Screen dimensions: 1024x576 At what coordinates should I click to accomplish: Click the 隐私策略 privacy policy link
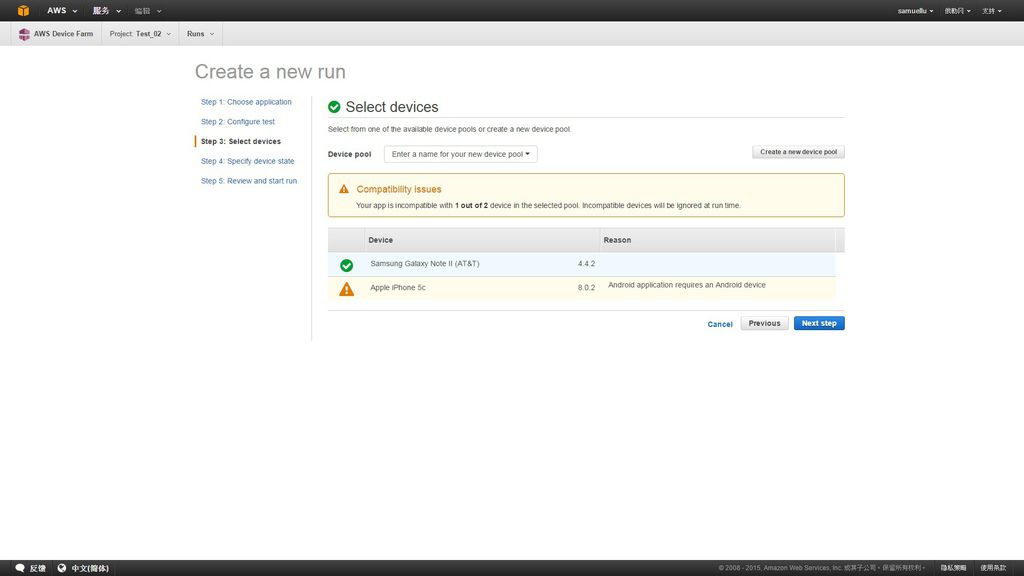tap(953, 568)
